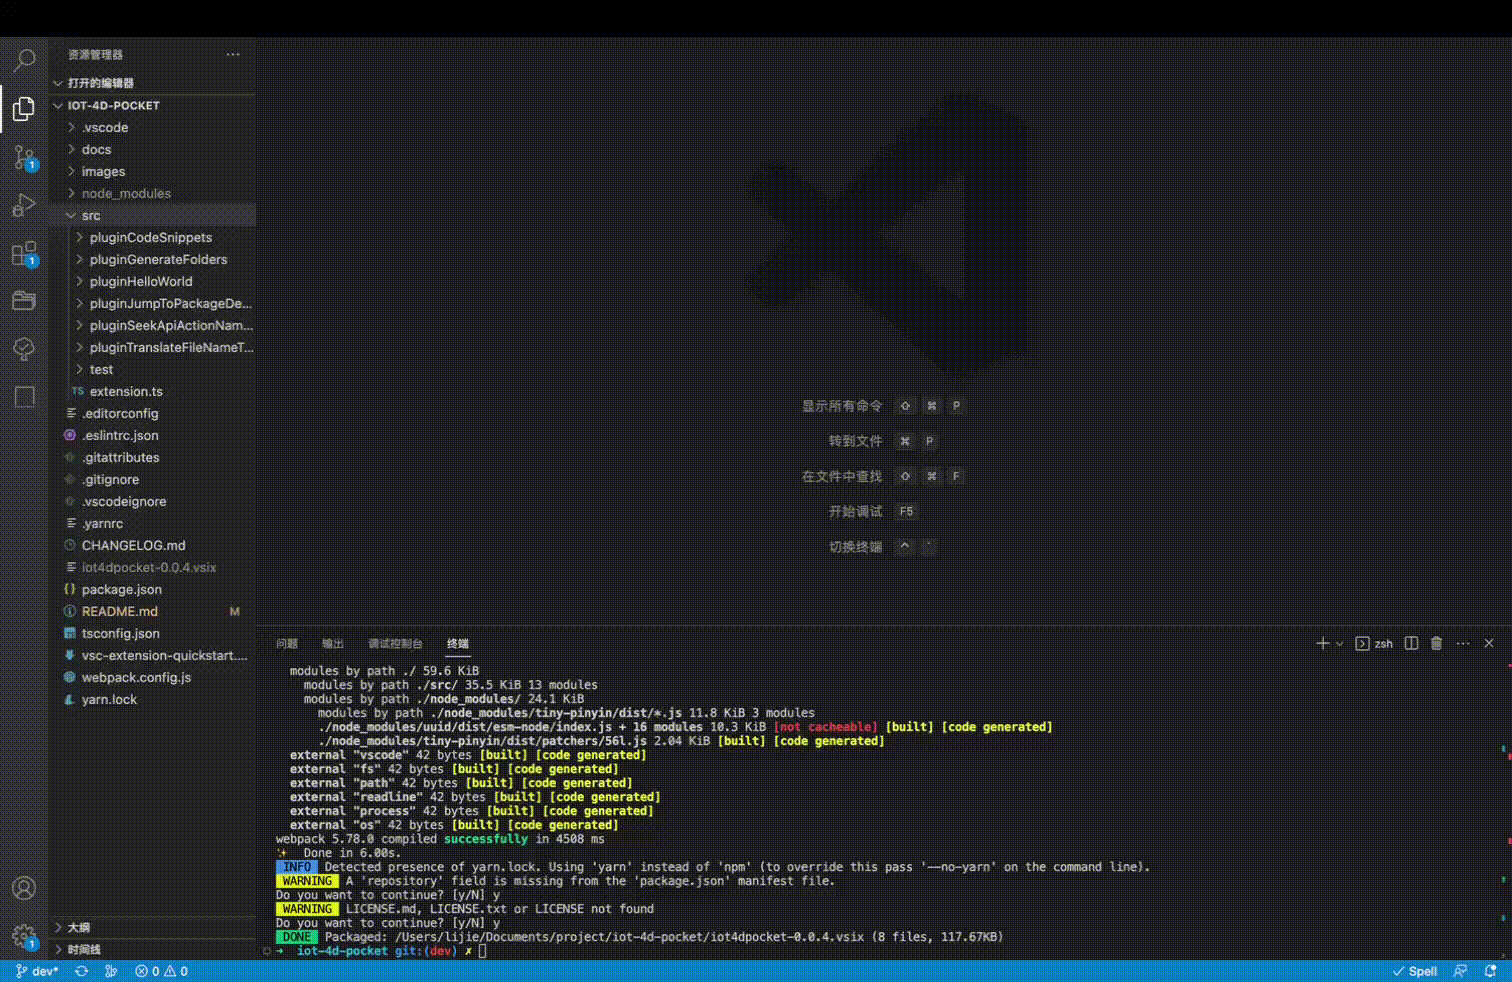Image resolution: width=1512 pixels, height=982 pixels.
Task: Open the Source Control view
Action: point(24,157)
